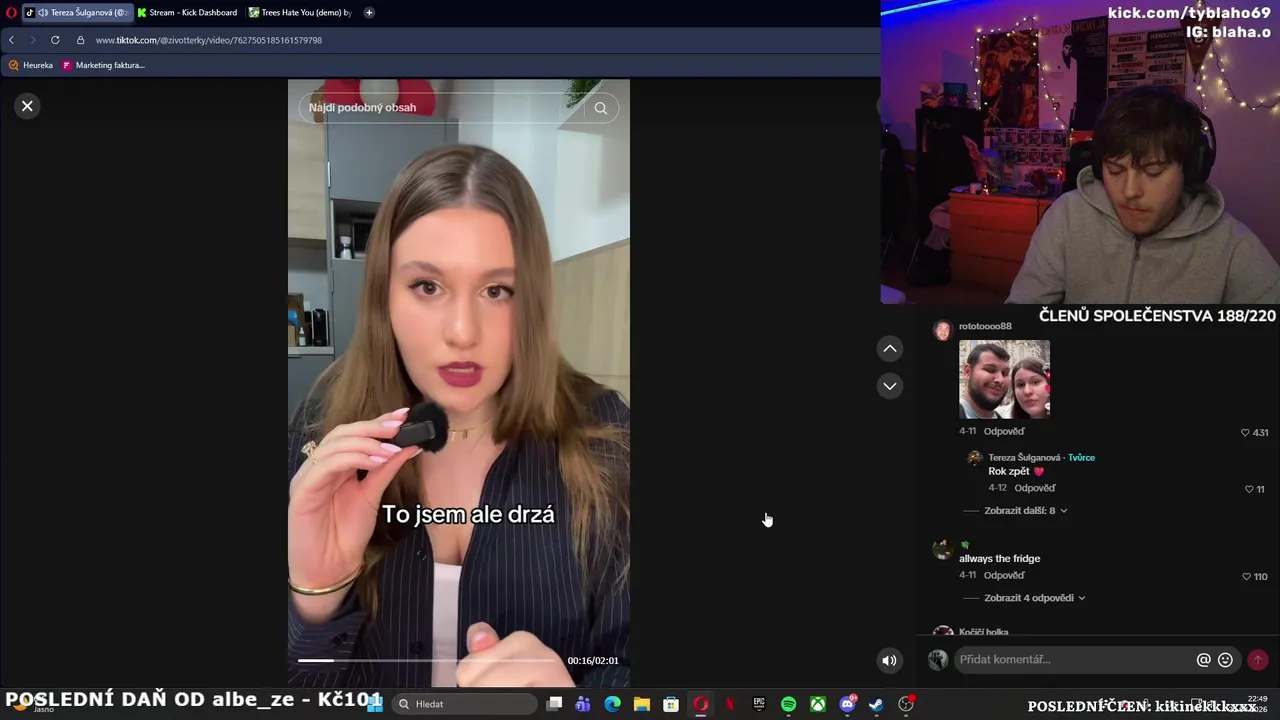Image resolution: width=1280 pixels, height=720 pixels.
Task: Open File Explorer from taskbar
Action: click(642, 704)
